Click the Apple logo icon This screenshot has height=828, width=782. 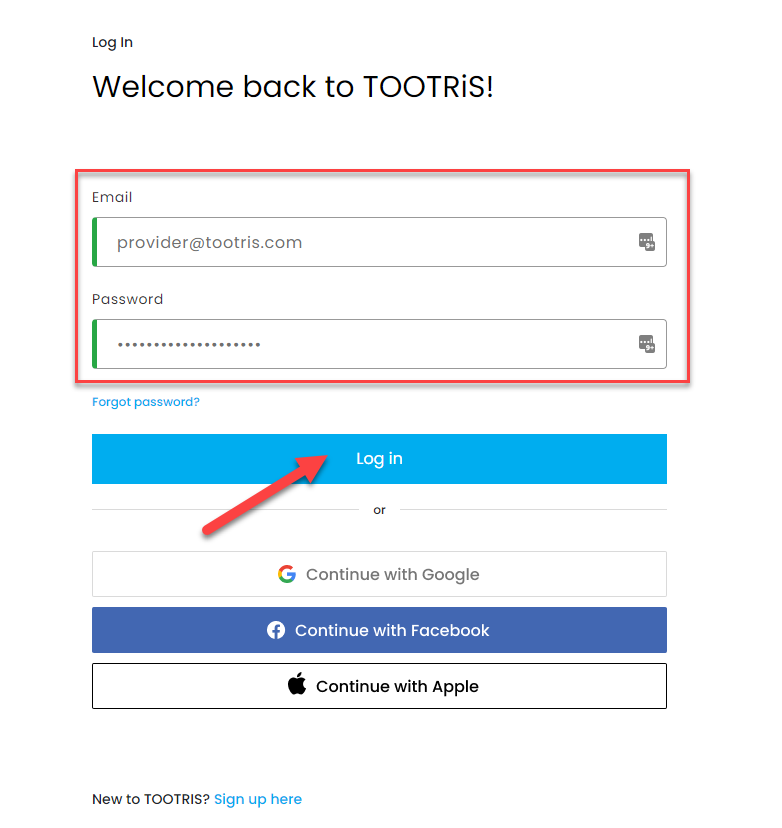coord(297,684)
